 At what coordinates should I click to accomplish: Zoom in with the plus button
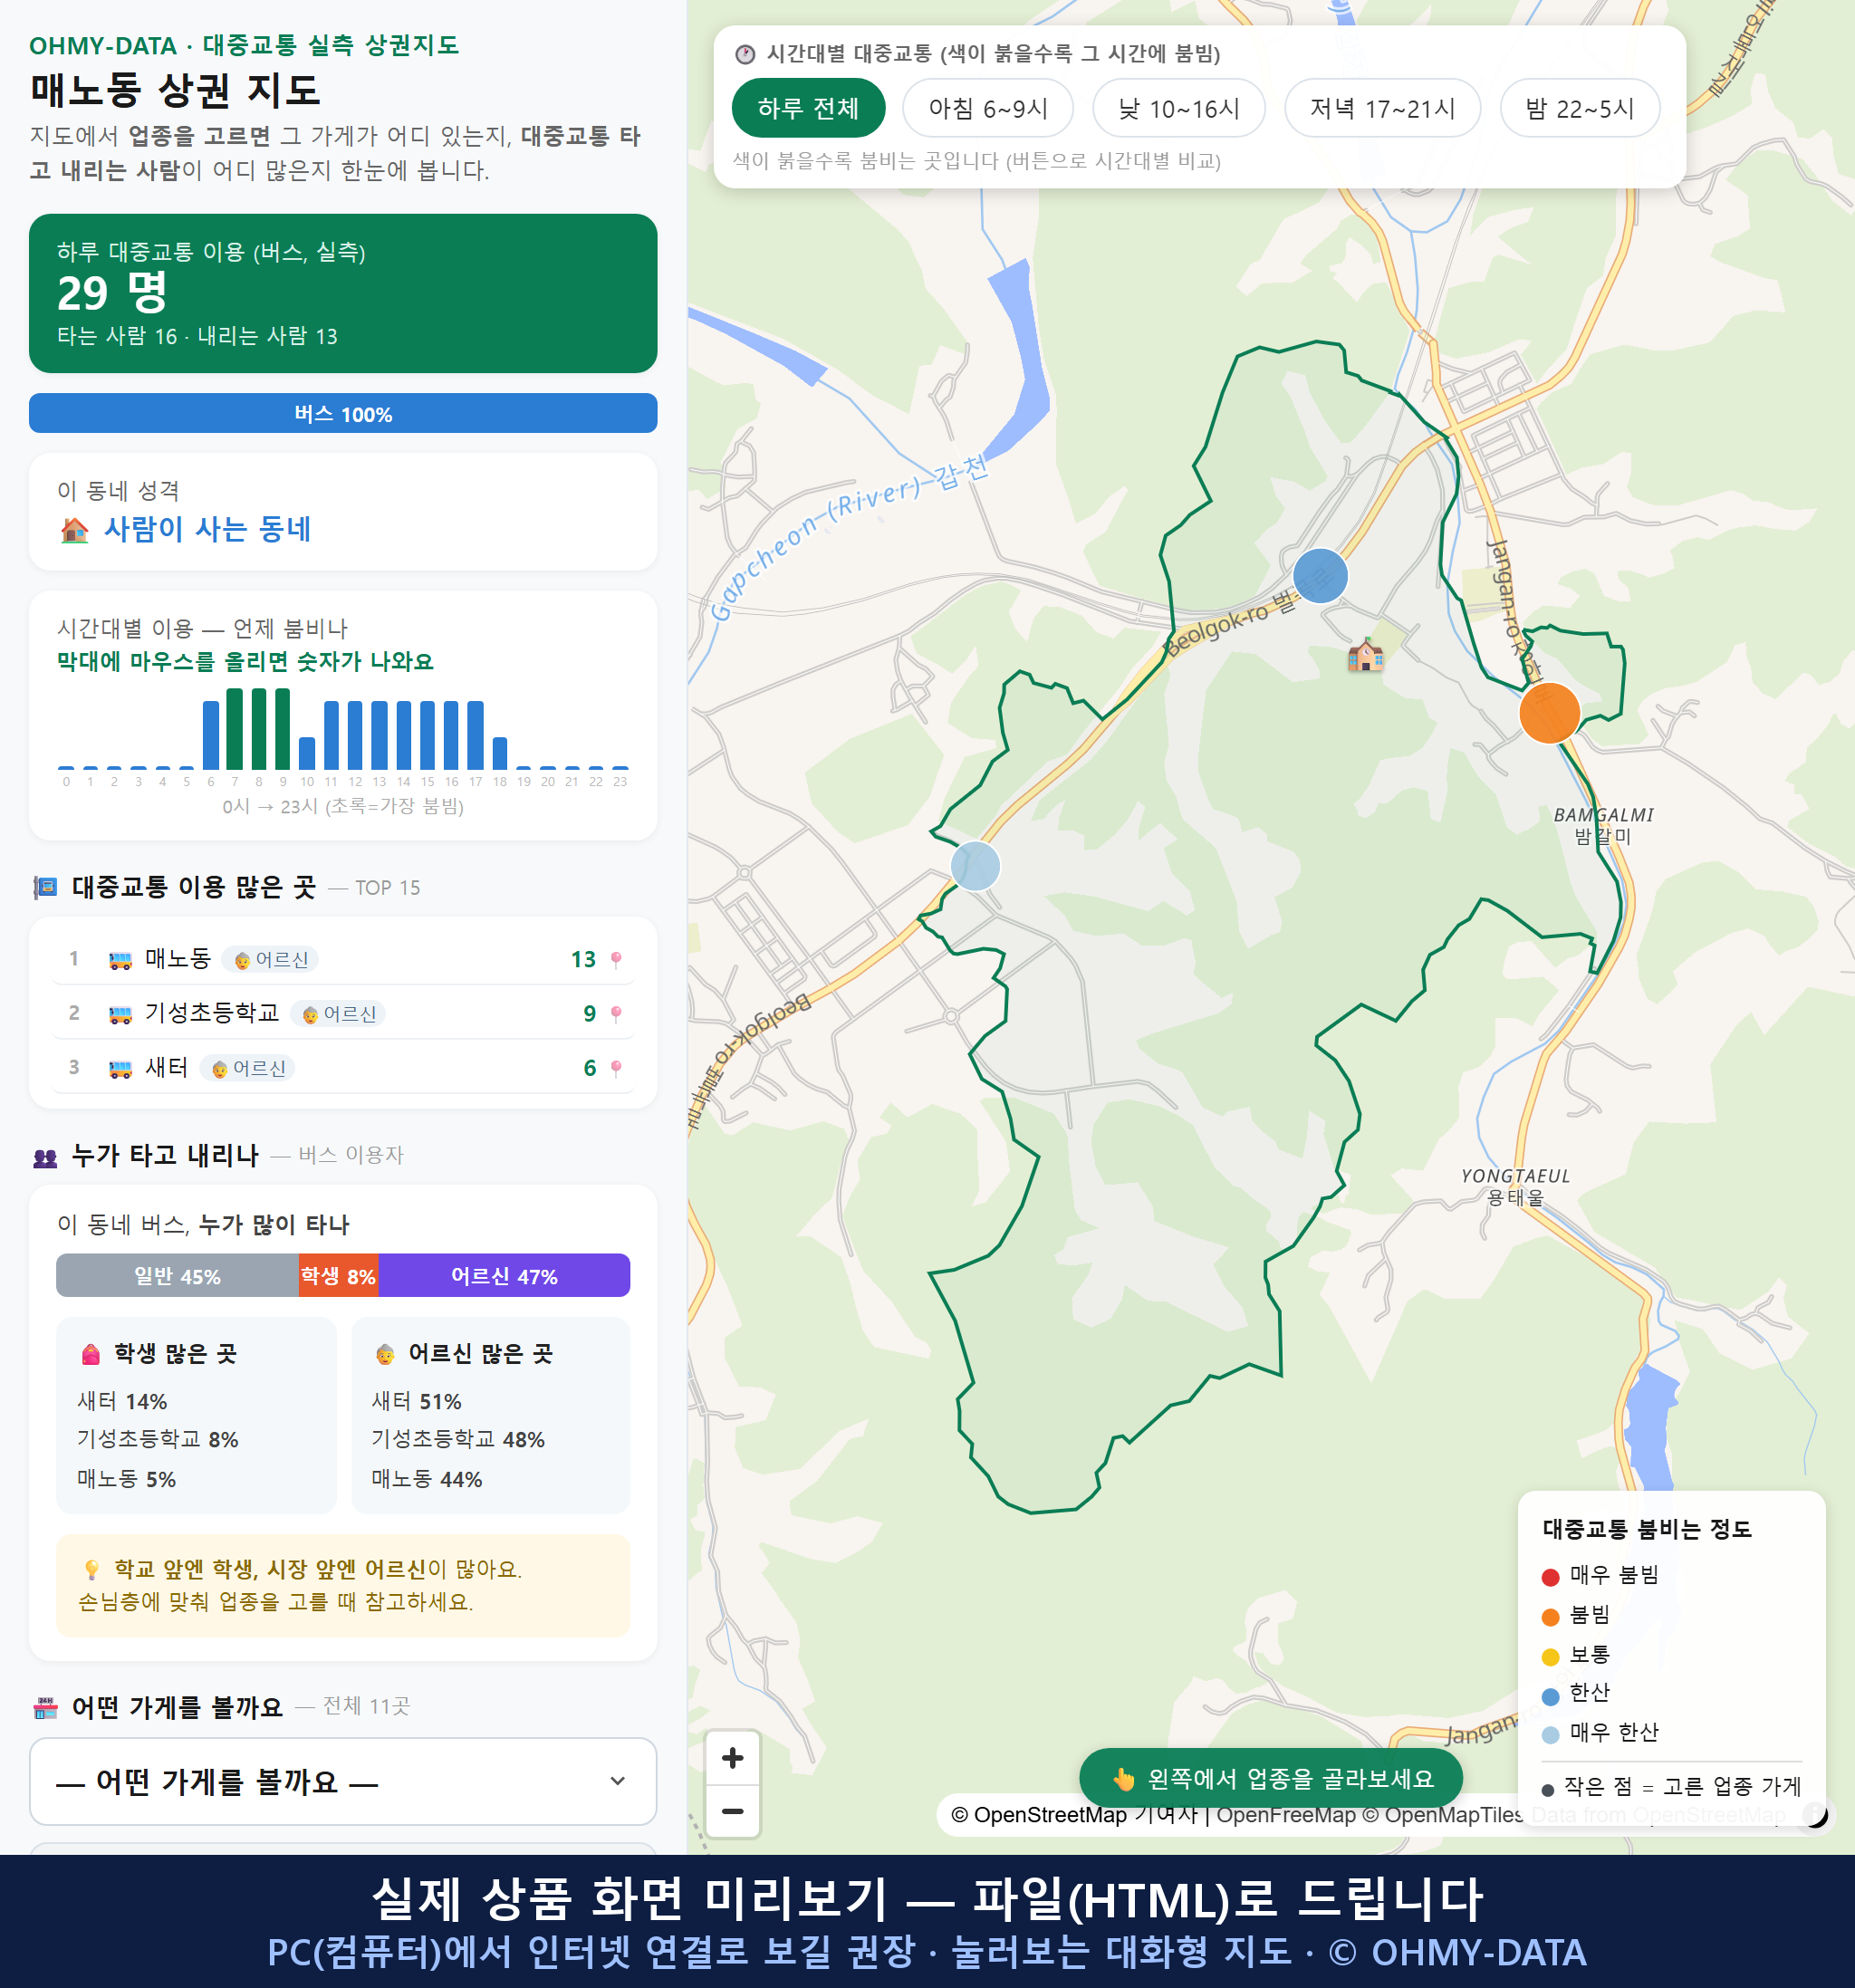(x=732, y=1758)
